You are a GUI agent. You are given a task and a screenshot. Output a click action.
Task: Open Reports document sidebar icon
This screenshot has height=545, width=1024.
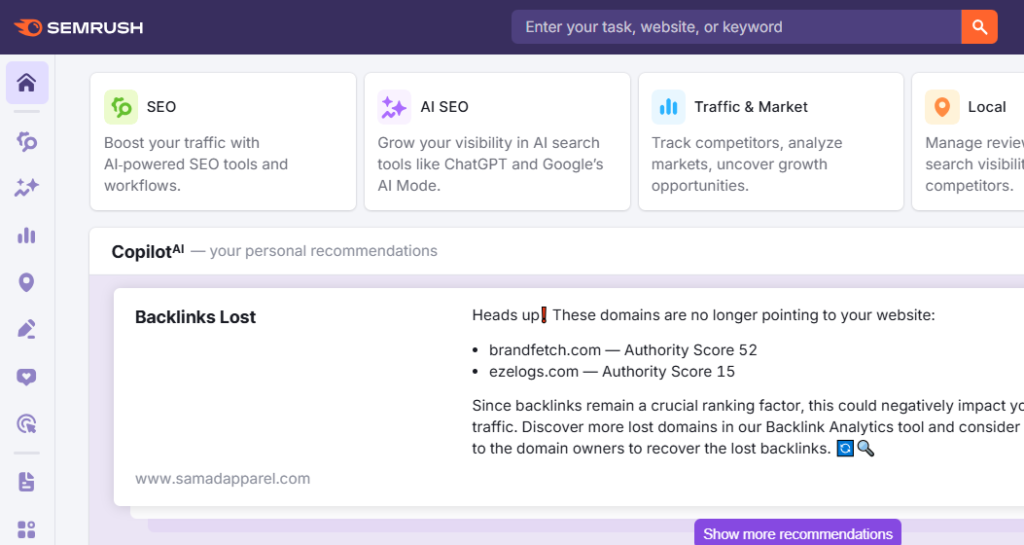click(x=27, y=482)
